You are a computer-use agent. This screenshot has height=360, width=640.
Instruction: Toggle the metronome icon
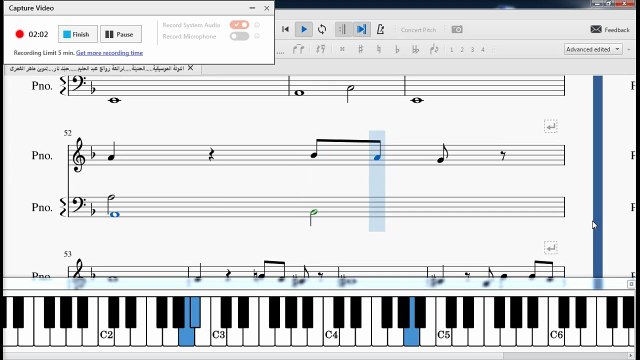(x=380, y=29)
